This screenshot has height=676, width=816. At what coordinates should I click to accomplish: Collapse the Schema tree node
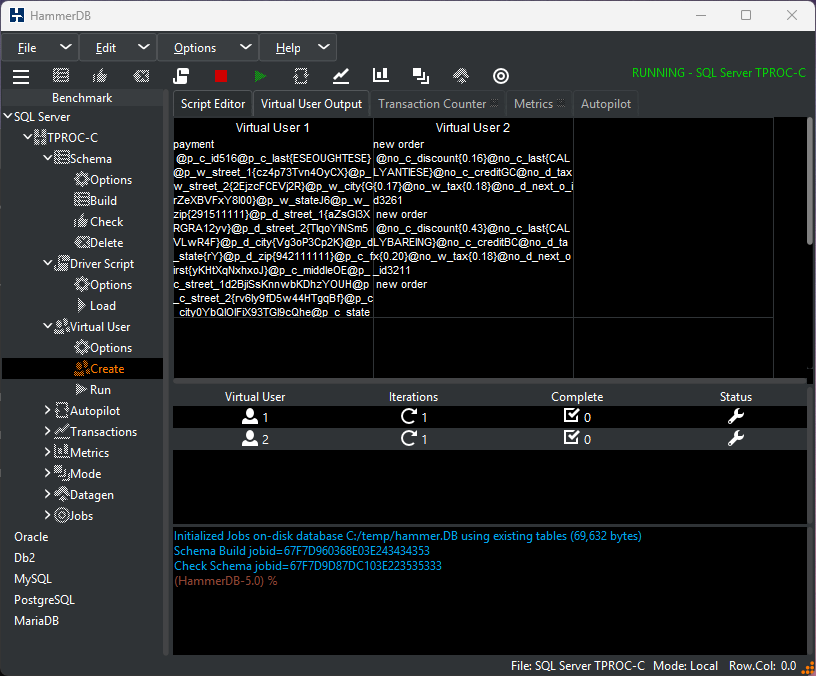(47, 157)
